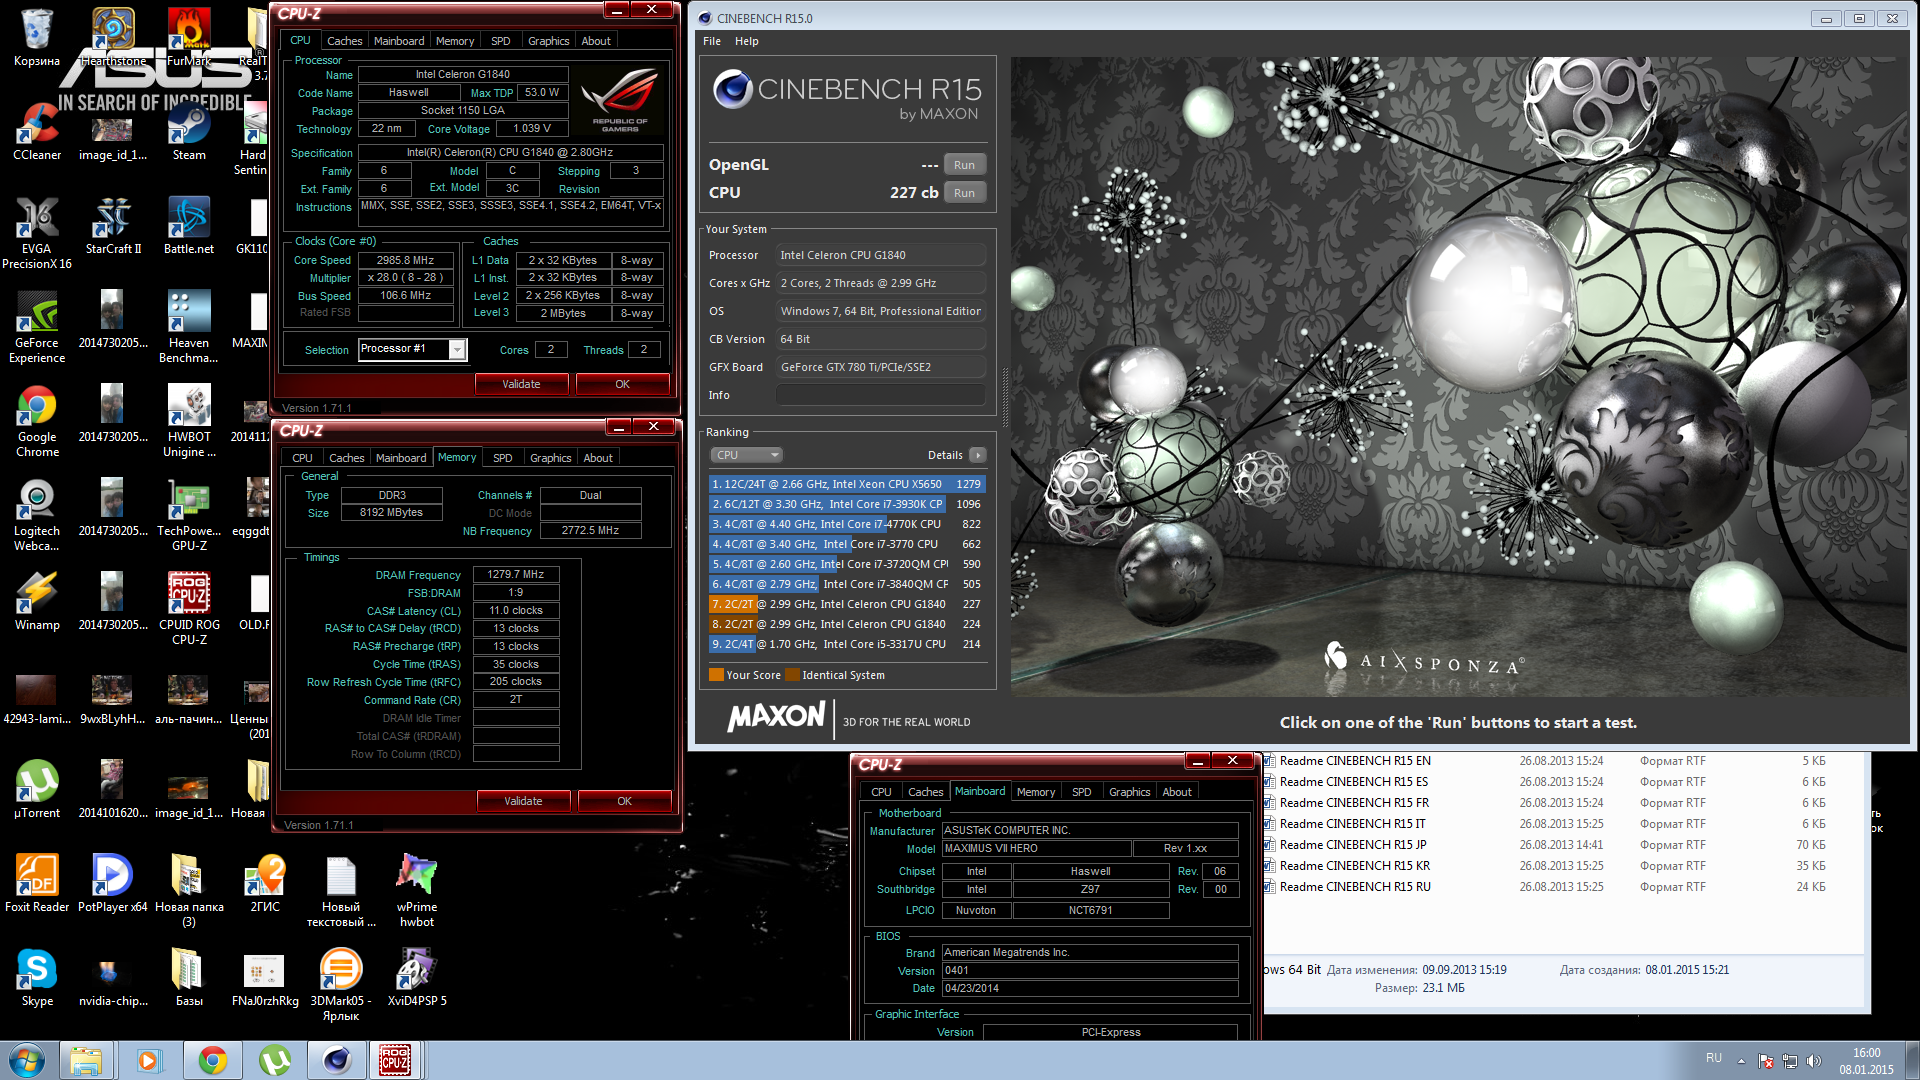Open the CPU ranking type dropdown in Cinebench
This screenshot has width=1920, height=1080.
(746, 455)
